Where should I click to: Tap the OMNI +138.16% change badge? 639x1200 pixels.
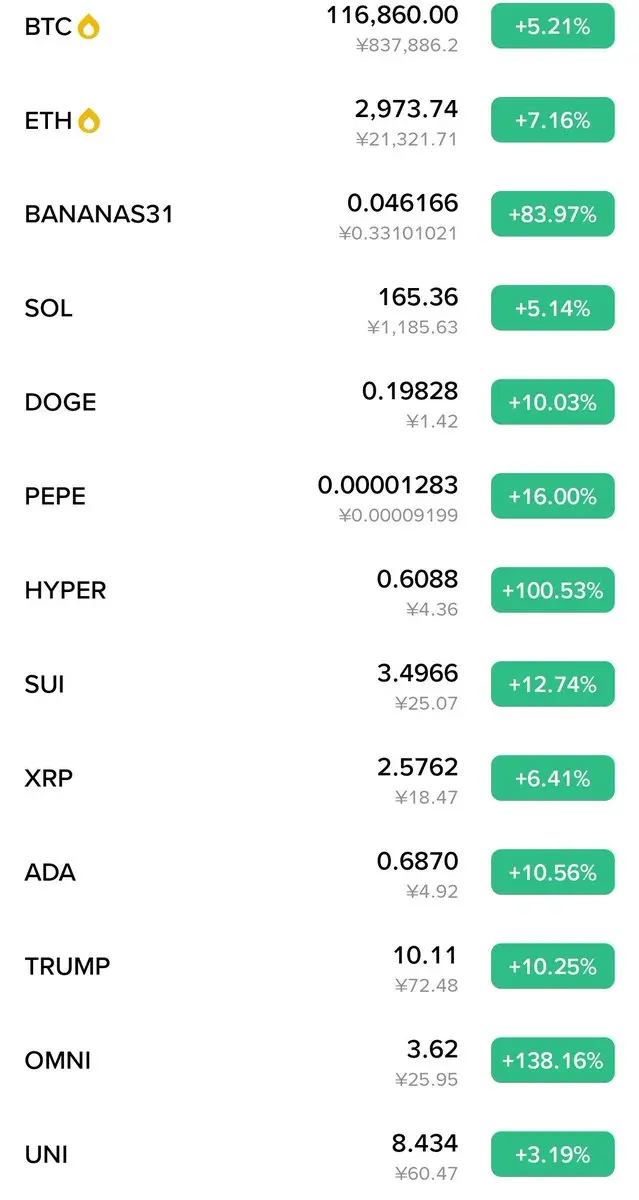coord(552,1061)
